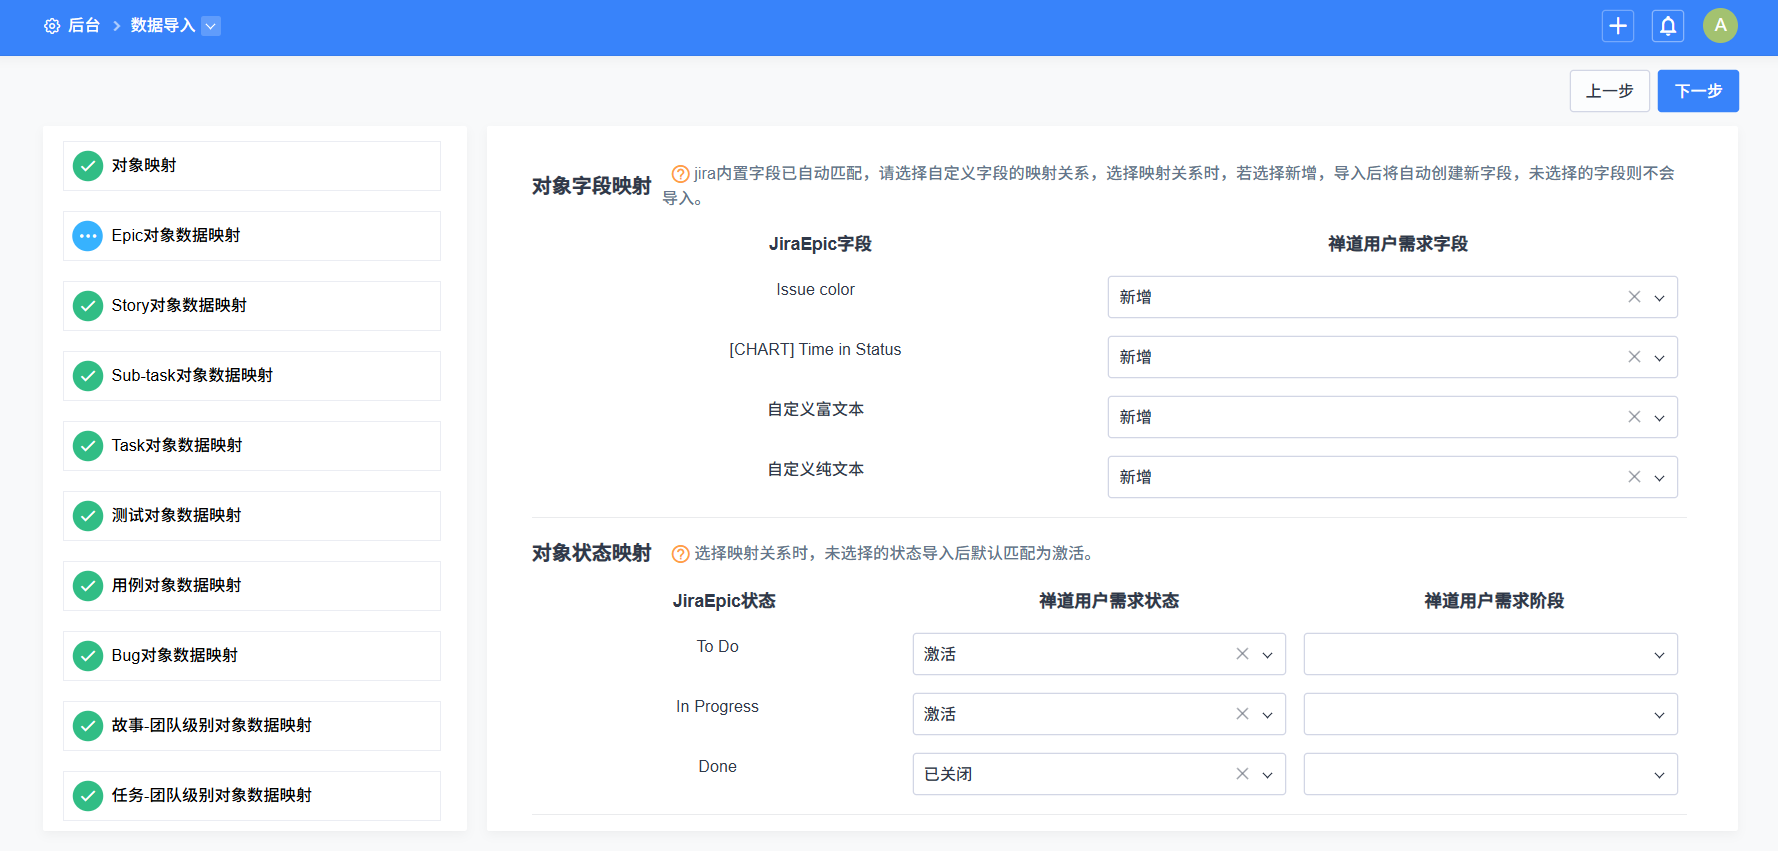Select the 任务-团队级别对象数据映射 step
The width and height of the screenshot is (1778, 851).
252,796
